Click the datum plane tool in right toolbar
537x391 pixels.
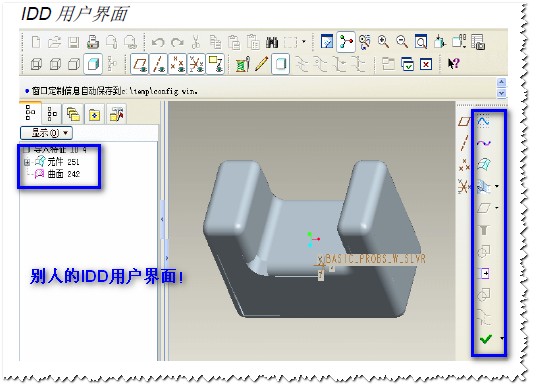coord(464,121)
